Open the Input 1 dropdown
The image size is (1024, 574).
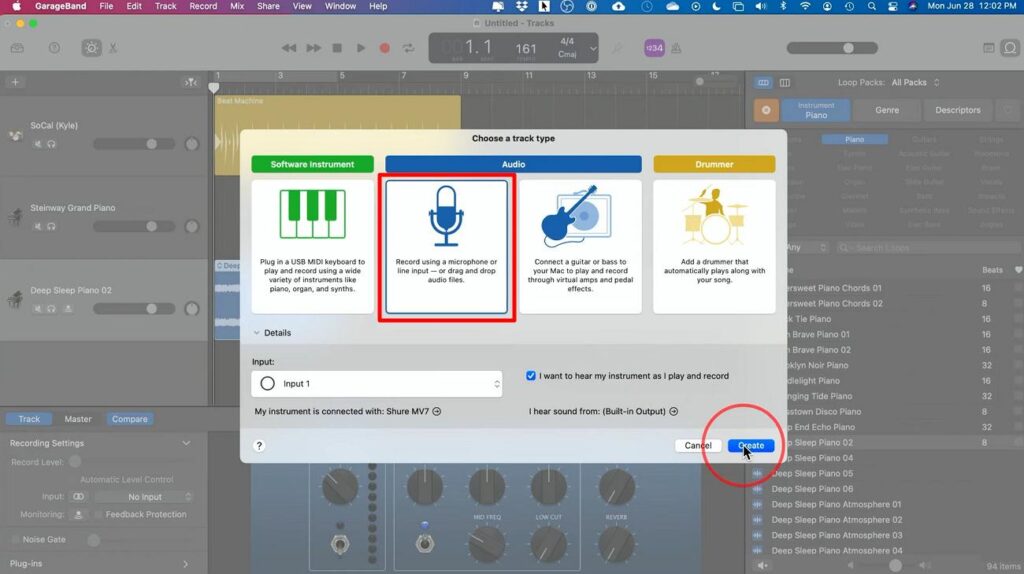coord(377,384)
